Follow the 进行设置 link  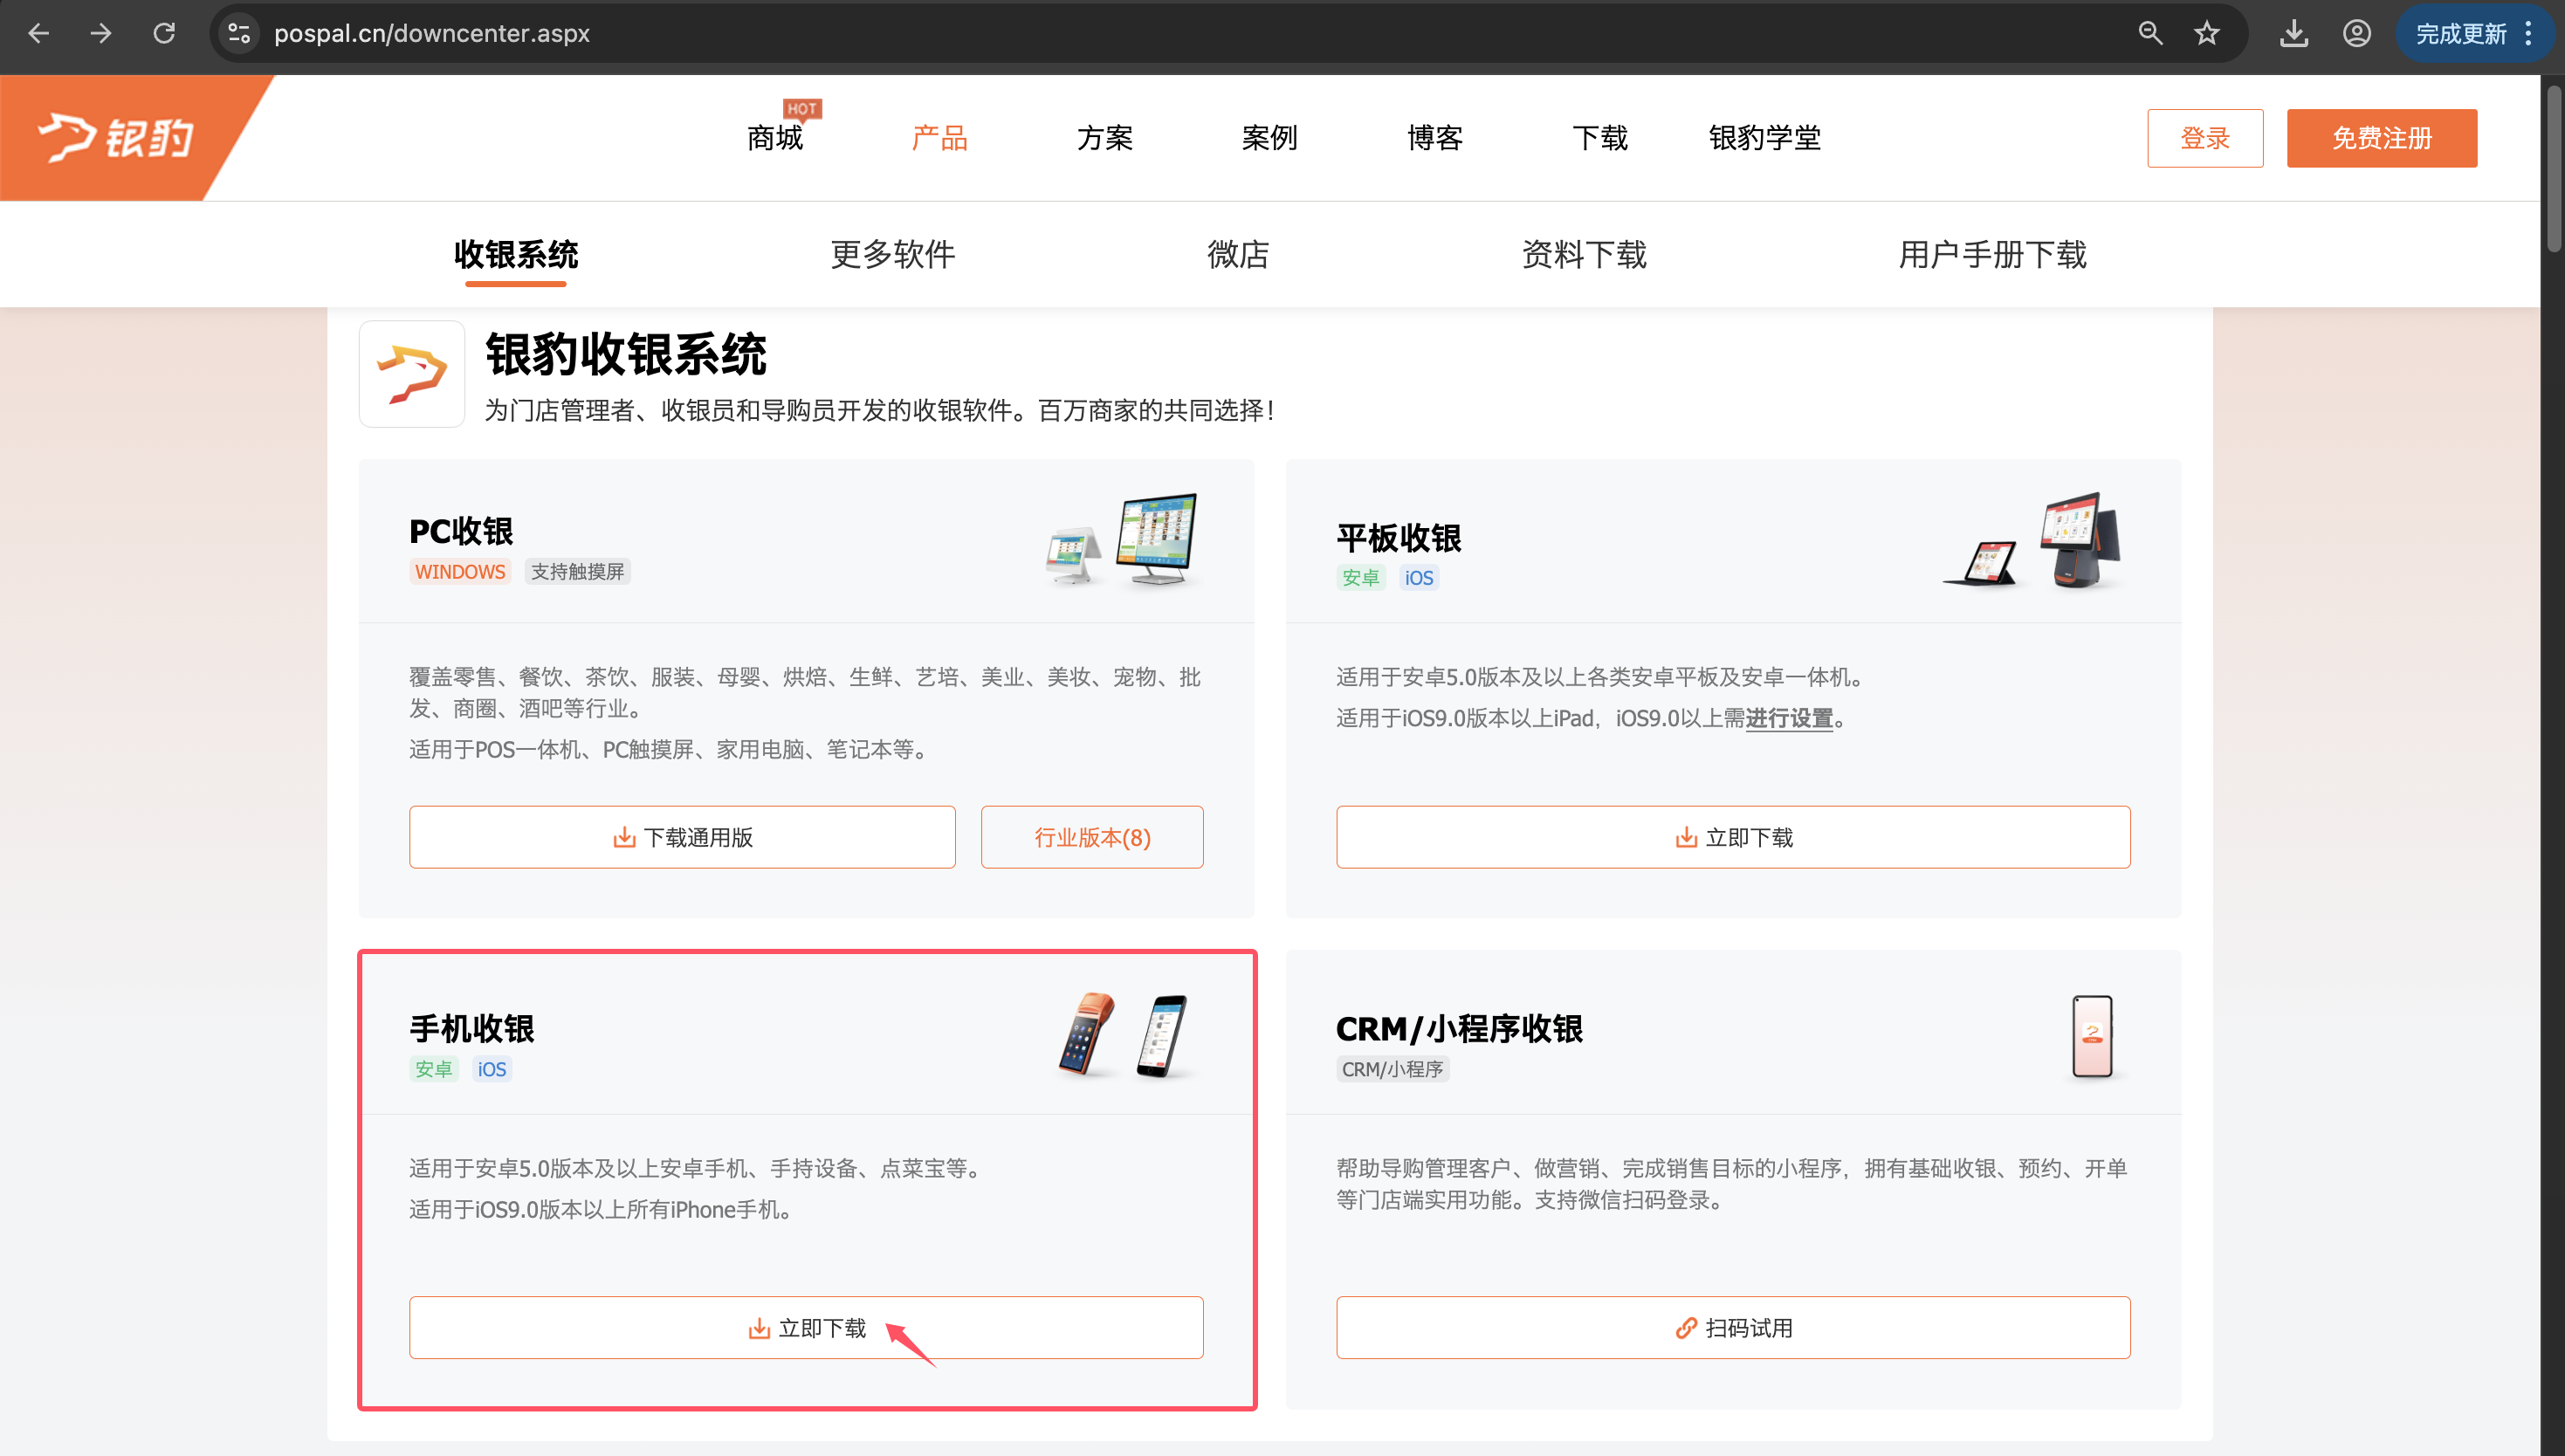[1789, 718]
